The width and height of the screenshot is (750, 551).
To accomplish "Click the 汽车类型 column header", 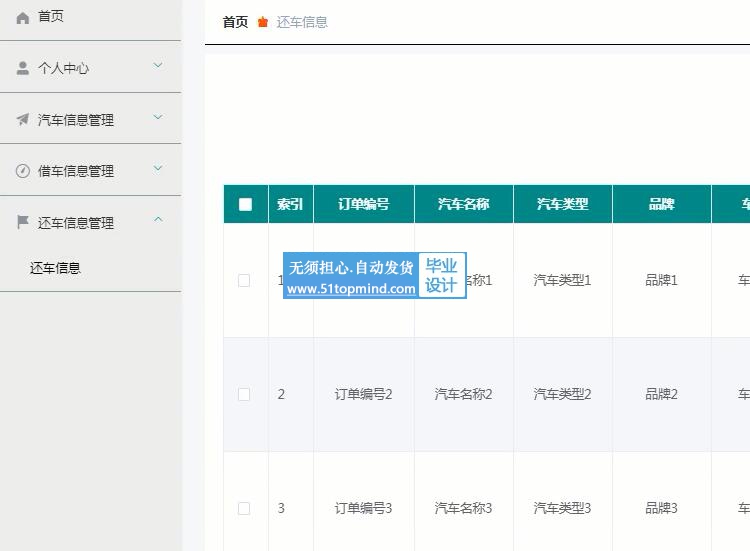I will tap(562, 204).
